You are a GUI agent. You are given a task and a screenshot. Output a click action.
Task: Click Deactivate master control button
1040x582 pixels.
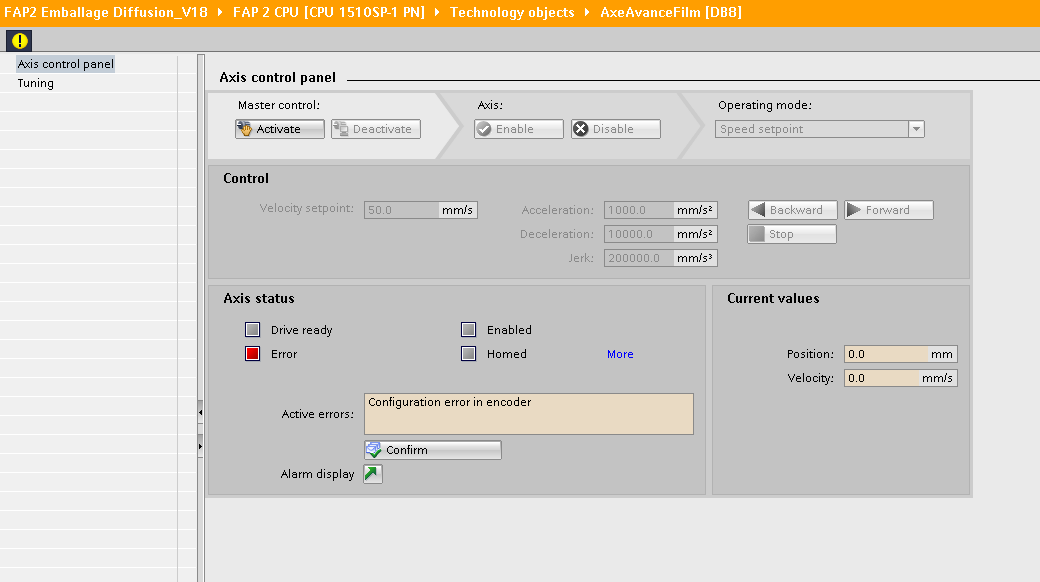[376, 129]
